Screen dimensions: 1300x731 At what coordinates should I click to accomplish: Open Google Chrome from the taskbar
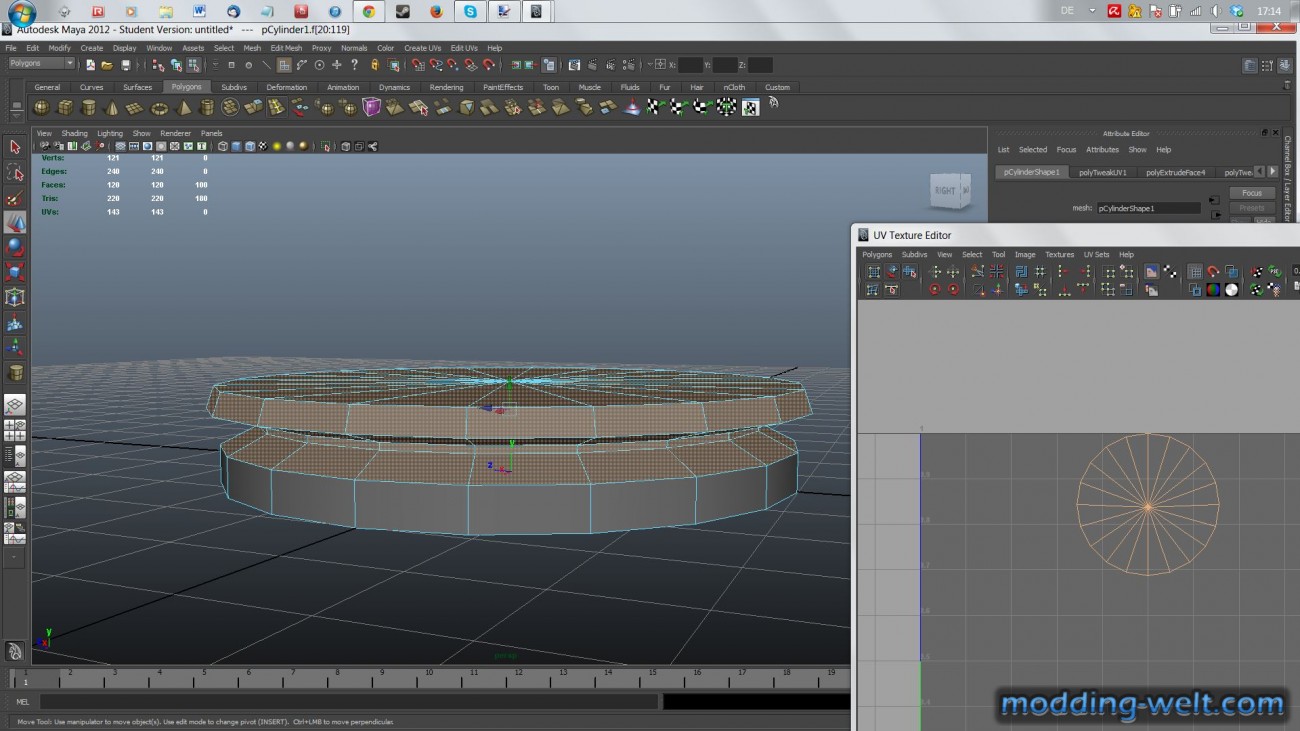point(369,12)
